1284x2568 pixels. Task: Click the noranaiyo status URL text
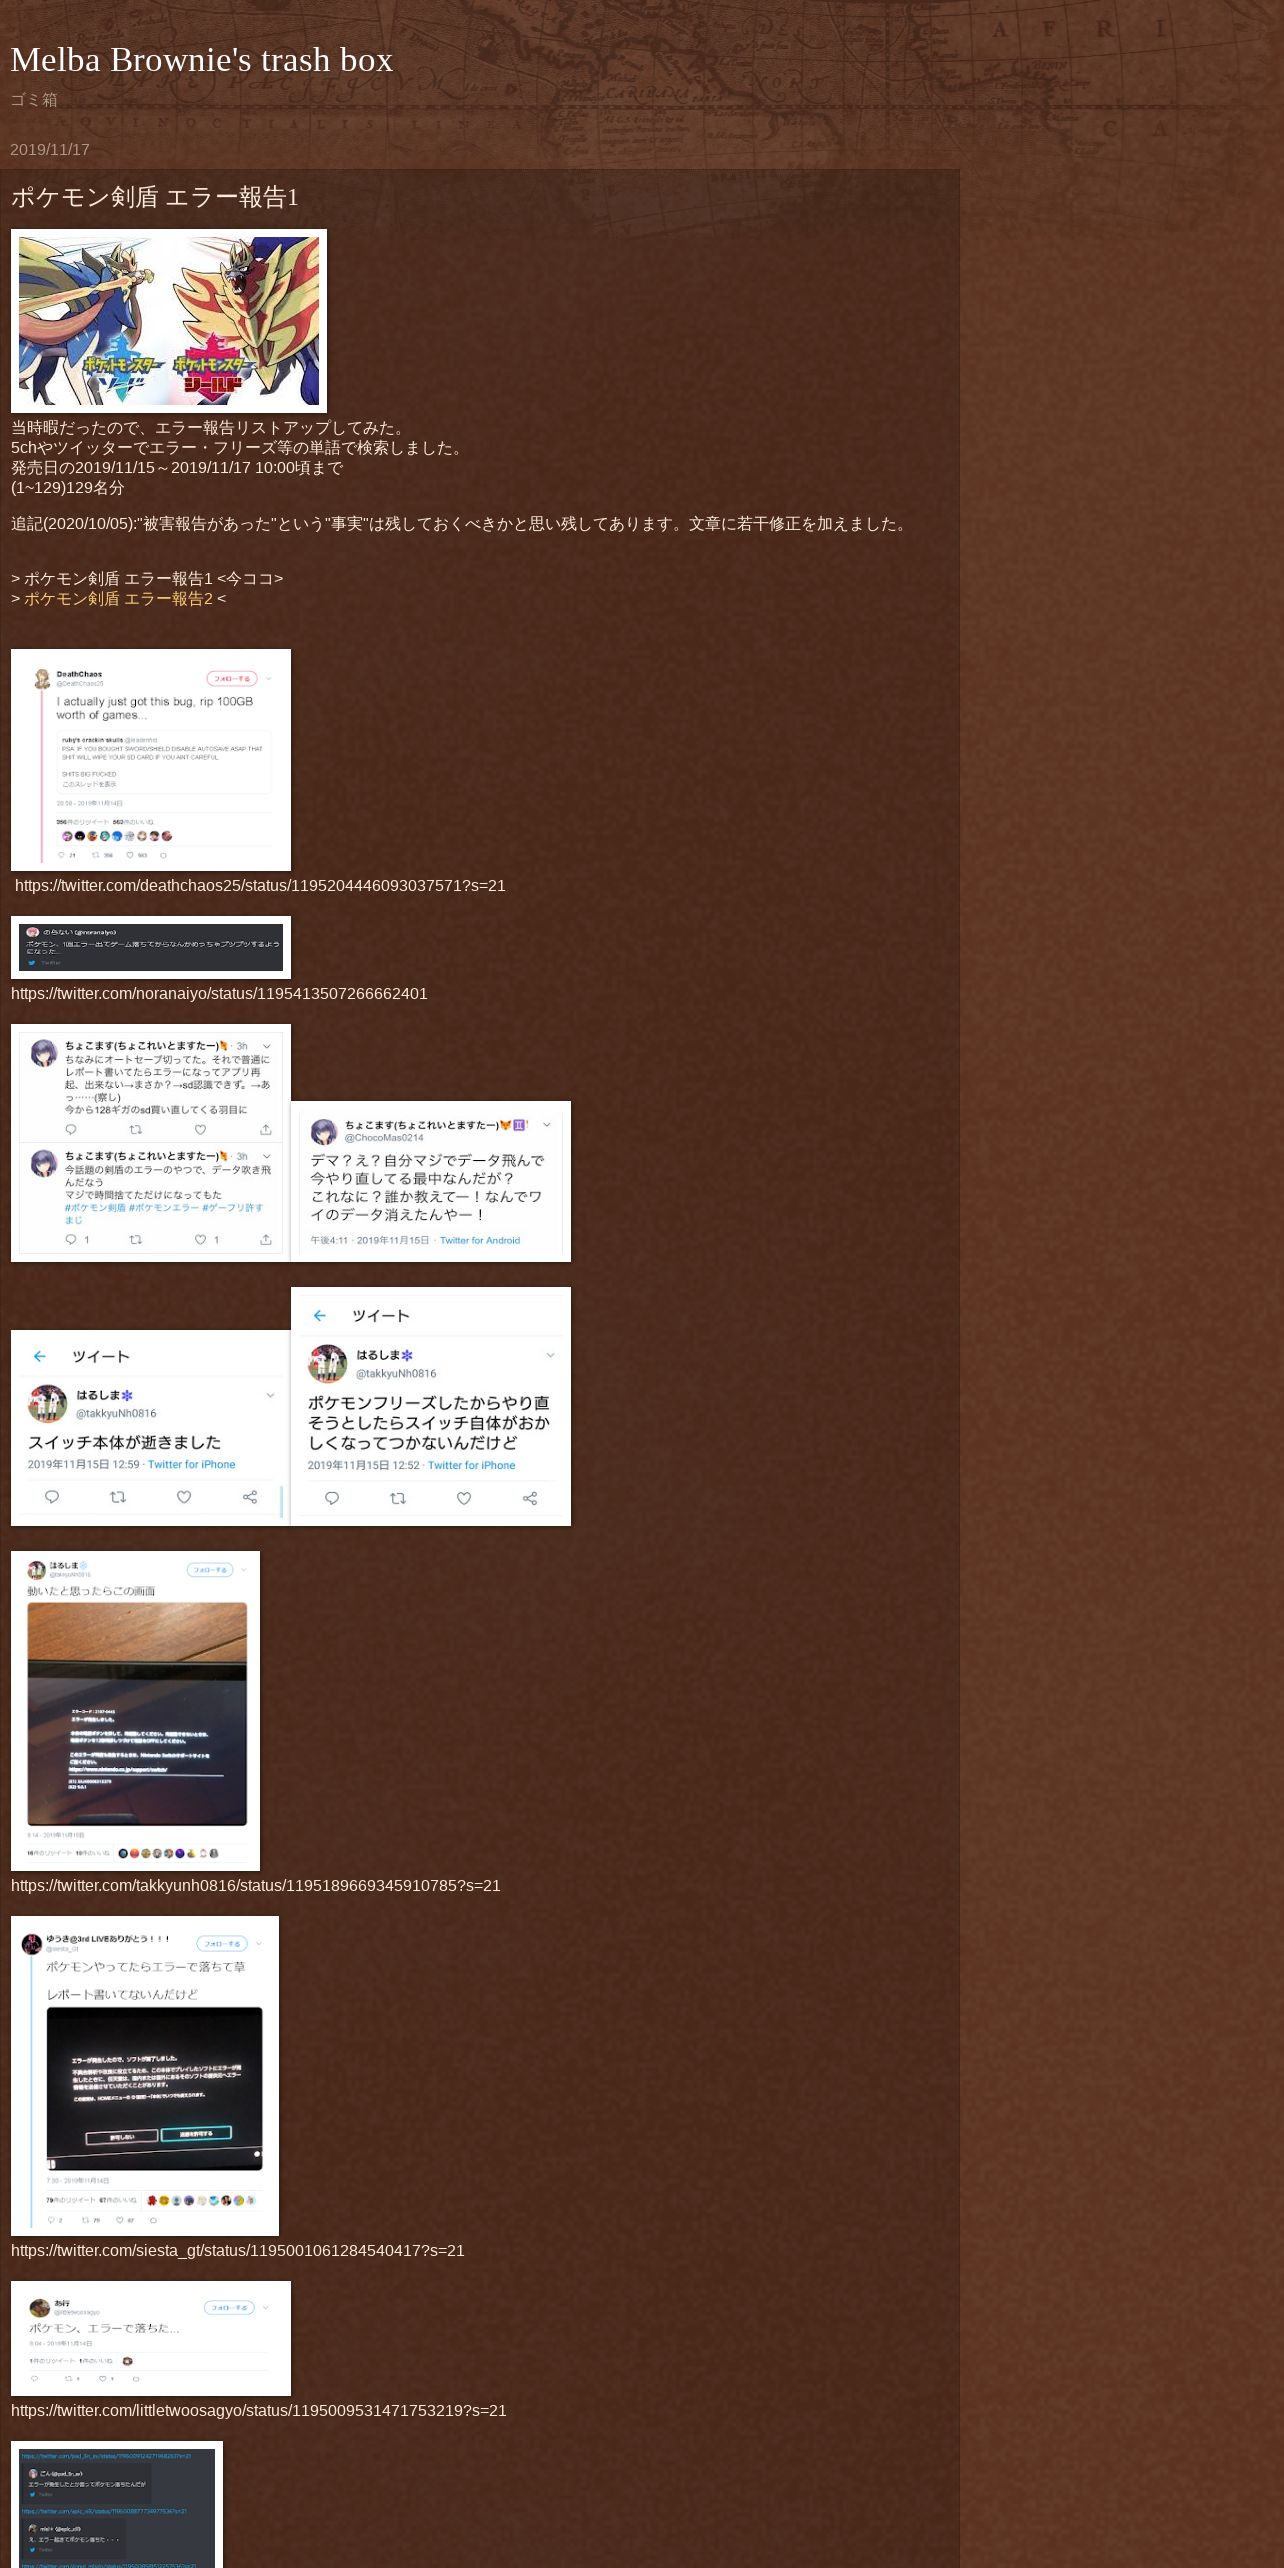coord(219,993)
